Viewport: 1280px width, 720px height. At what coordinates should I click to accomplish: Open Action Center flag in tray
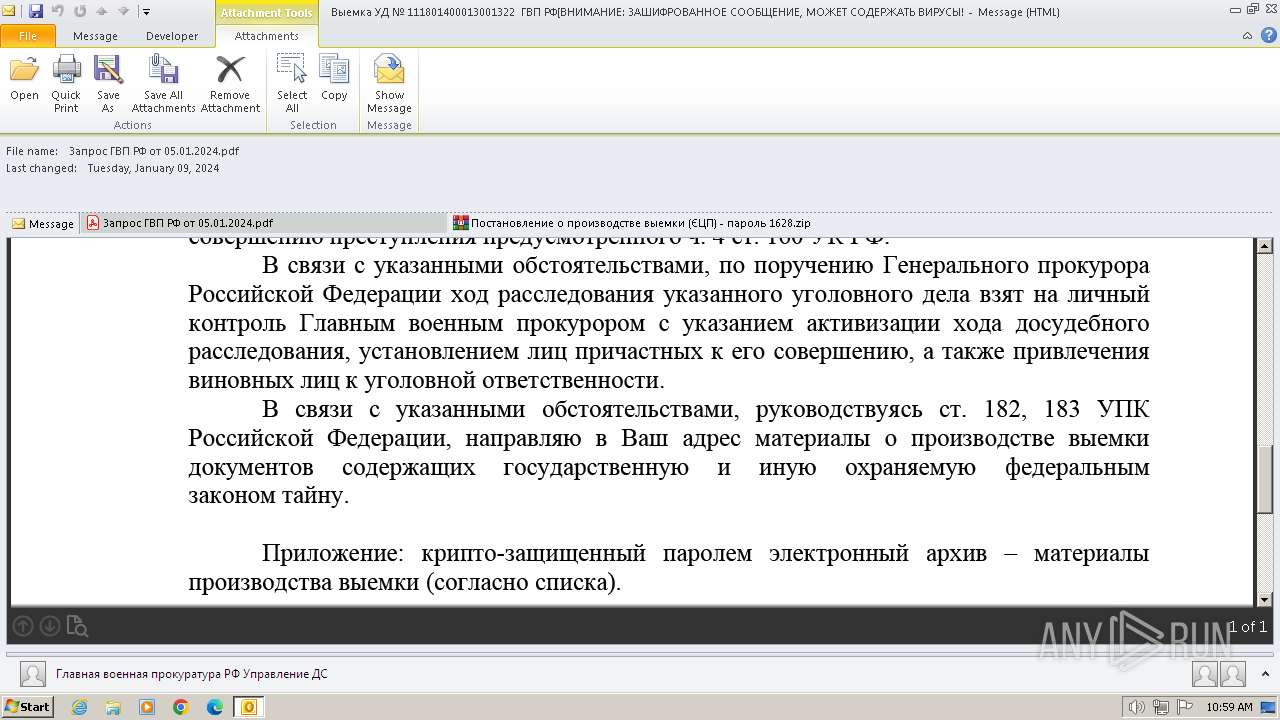[x=1185, y=707]
